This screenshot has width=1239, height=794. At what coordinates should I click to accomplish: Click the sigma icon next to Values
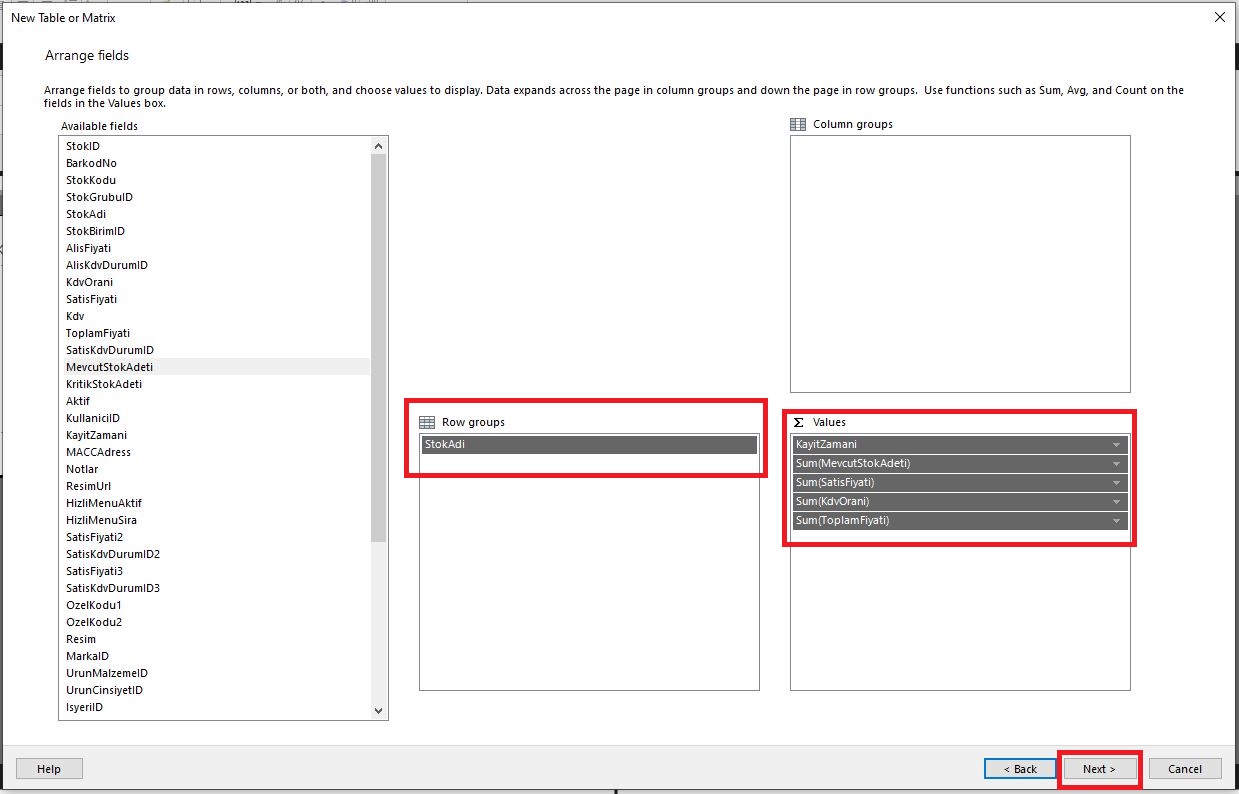pos(799,421)
